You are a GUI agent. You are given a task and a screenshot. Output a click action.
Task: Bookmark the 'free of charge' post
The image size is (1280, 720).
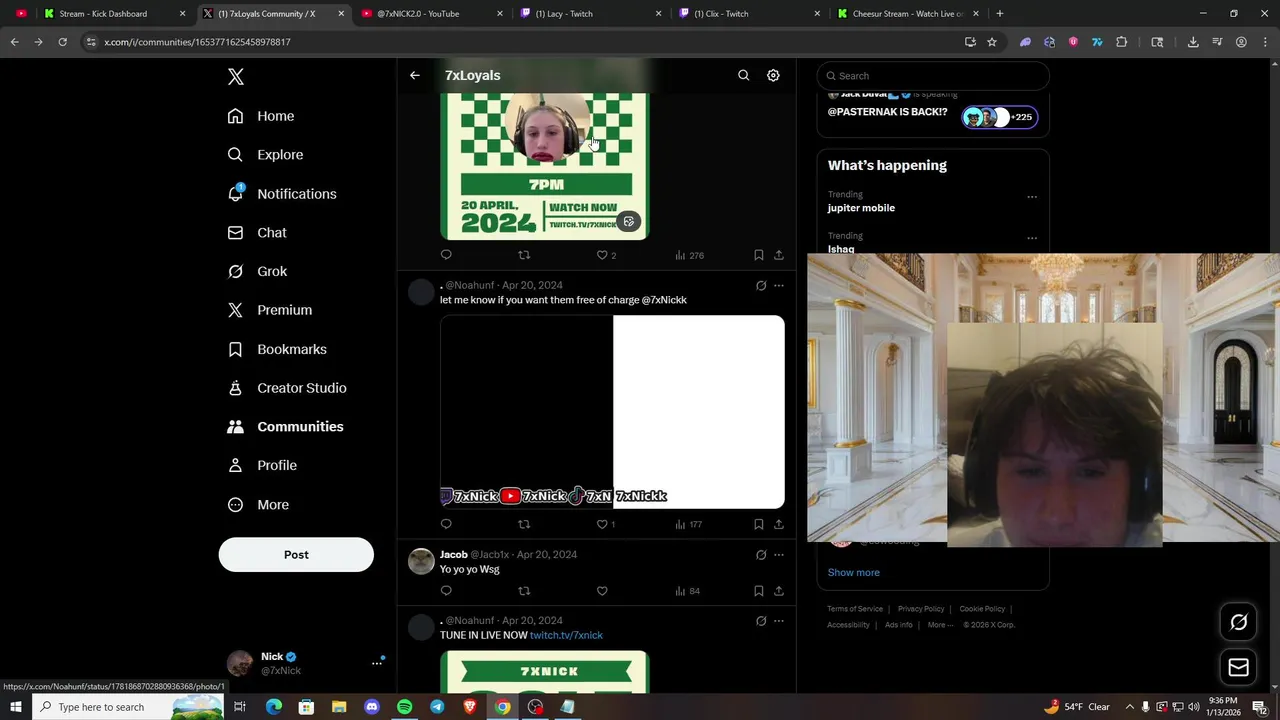coord(759,524)
